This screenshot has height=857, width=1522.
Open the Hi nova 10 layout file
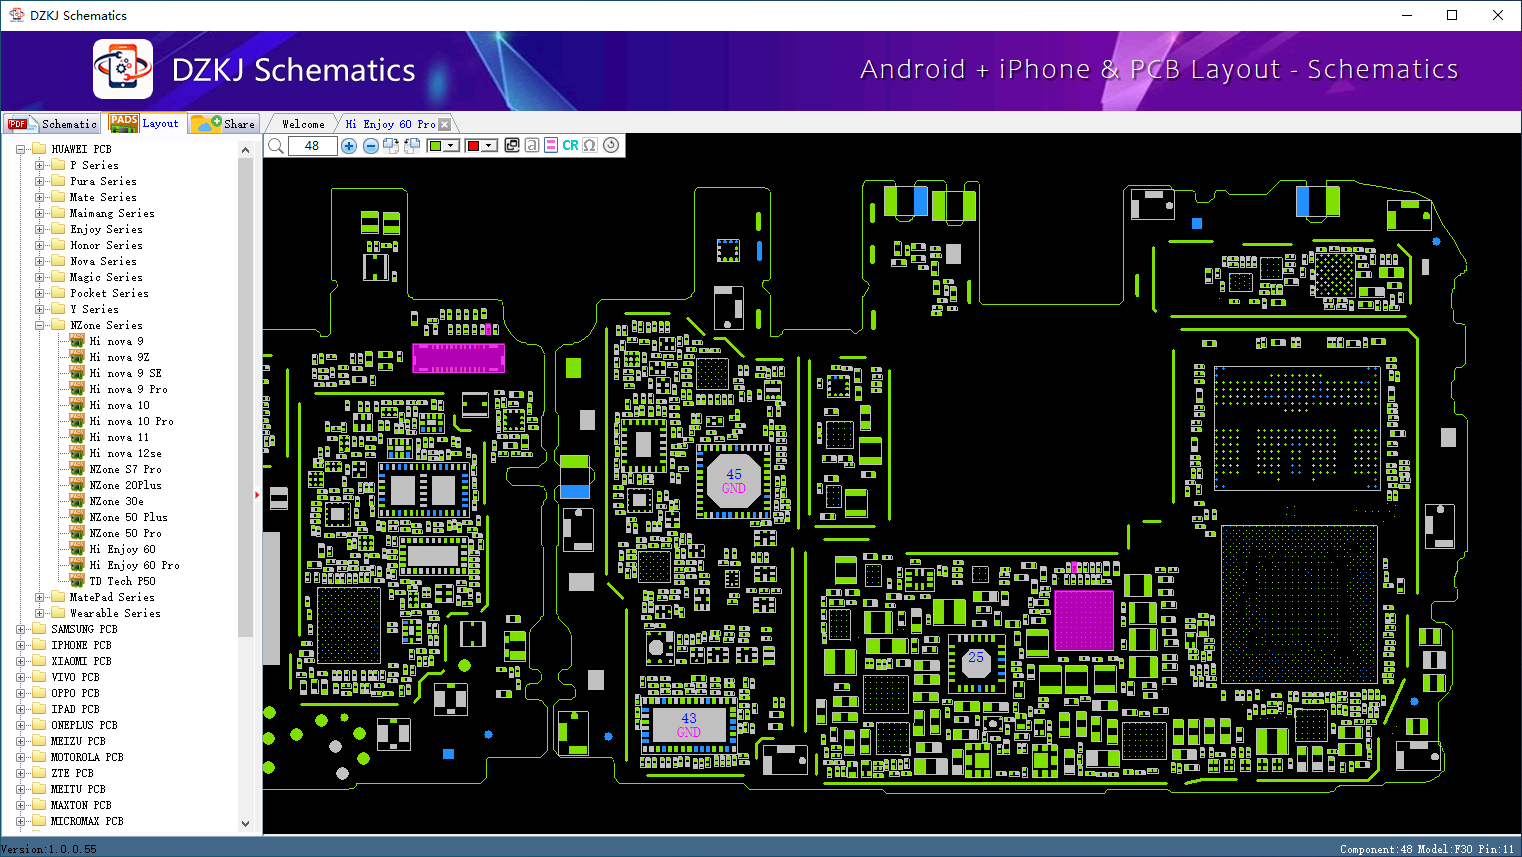click(x=119, y=405)
